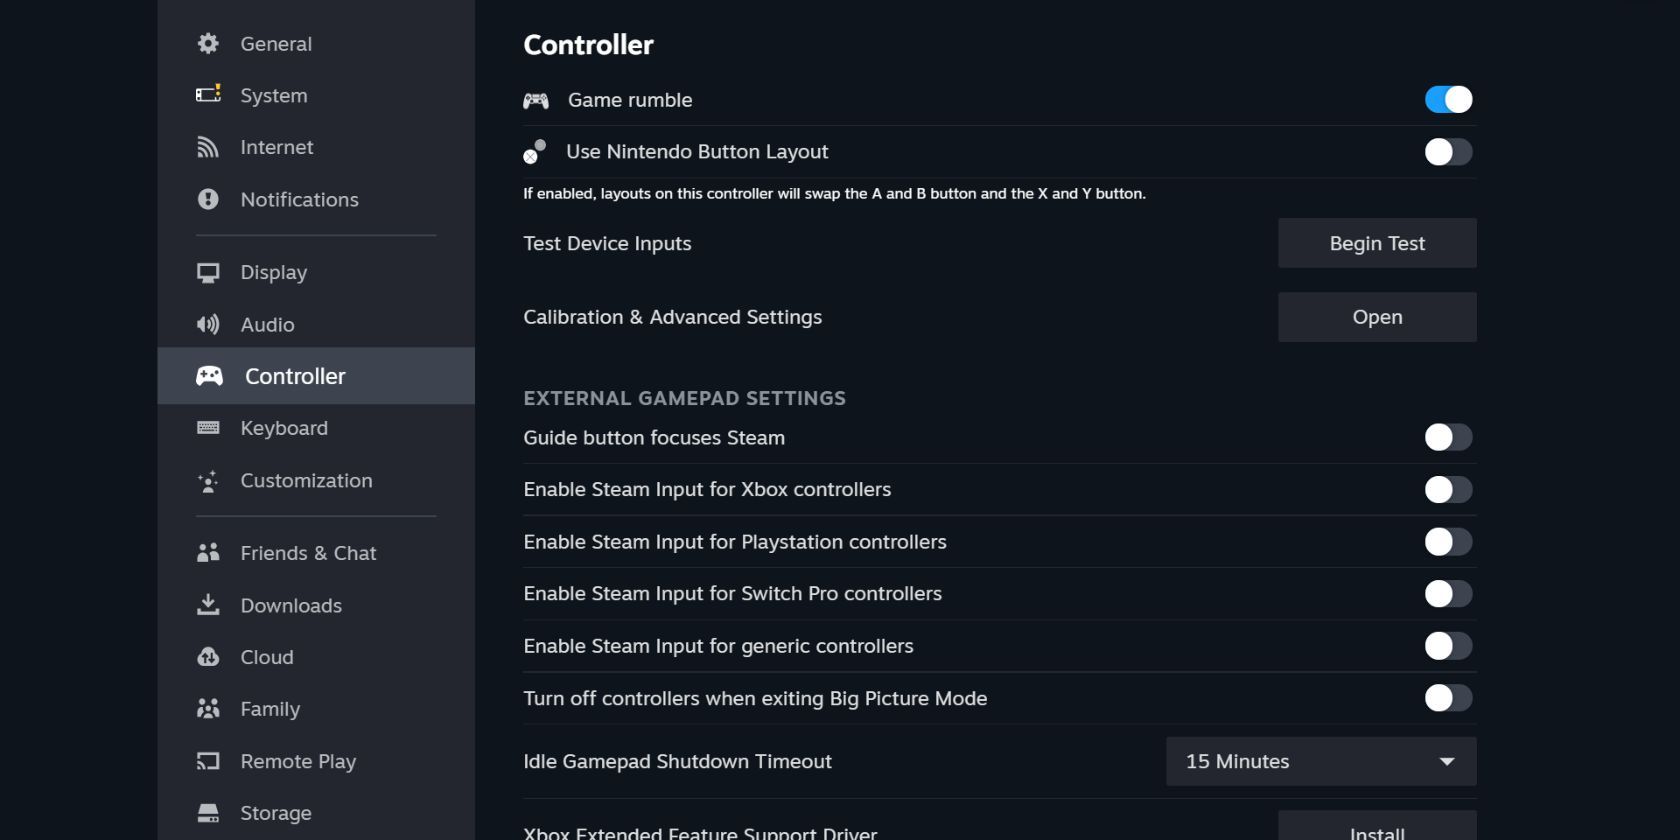Open Calibration & Advanced Settings
Viewport: 1680px width, 840px height.
click(1377, 316)
